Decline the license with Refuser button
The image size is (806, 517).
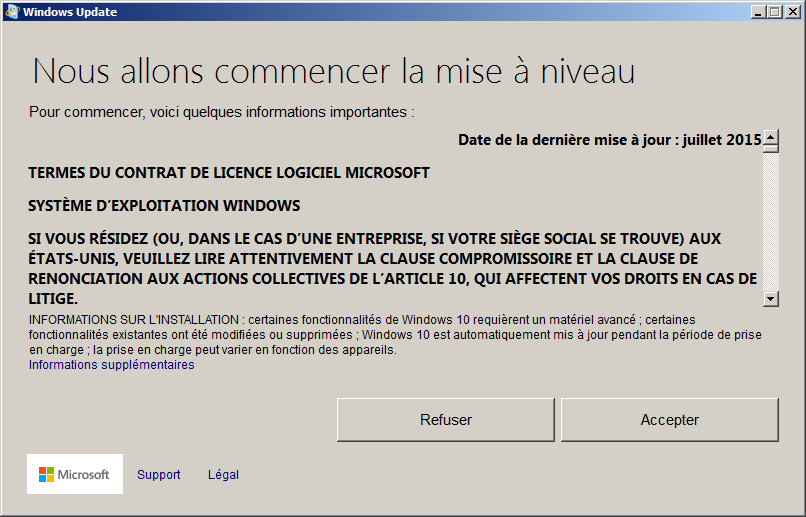(x=446, y=420)
